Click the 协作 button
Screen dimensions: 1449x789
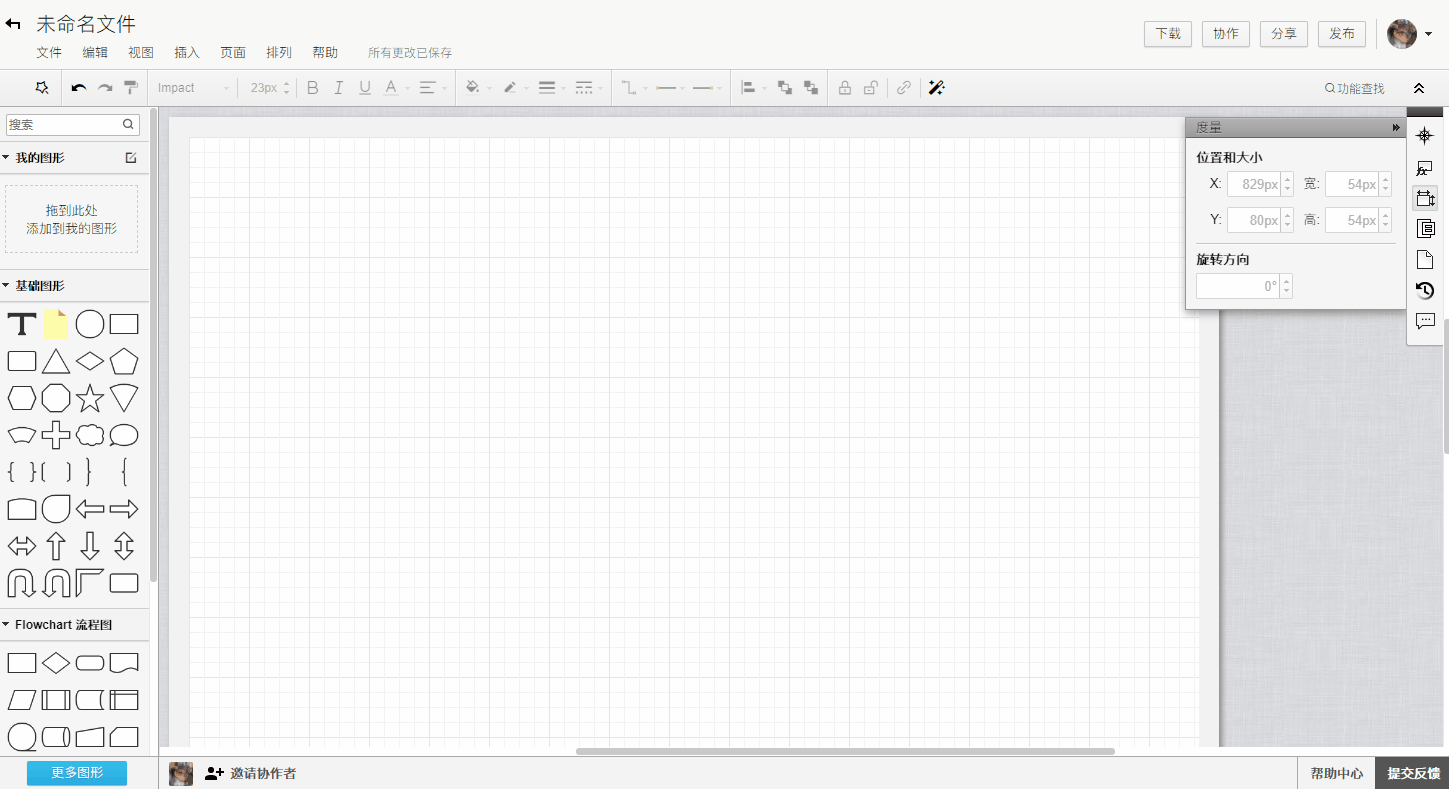pyautogui.click(x=1226, y=33)
